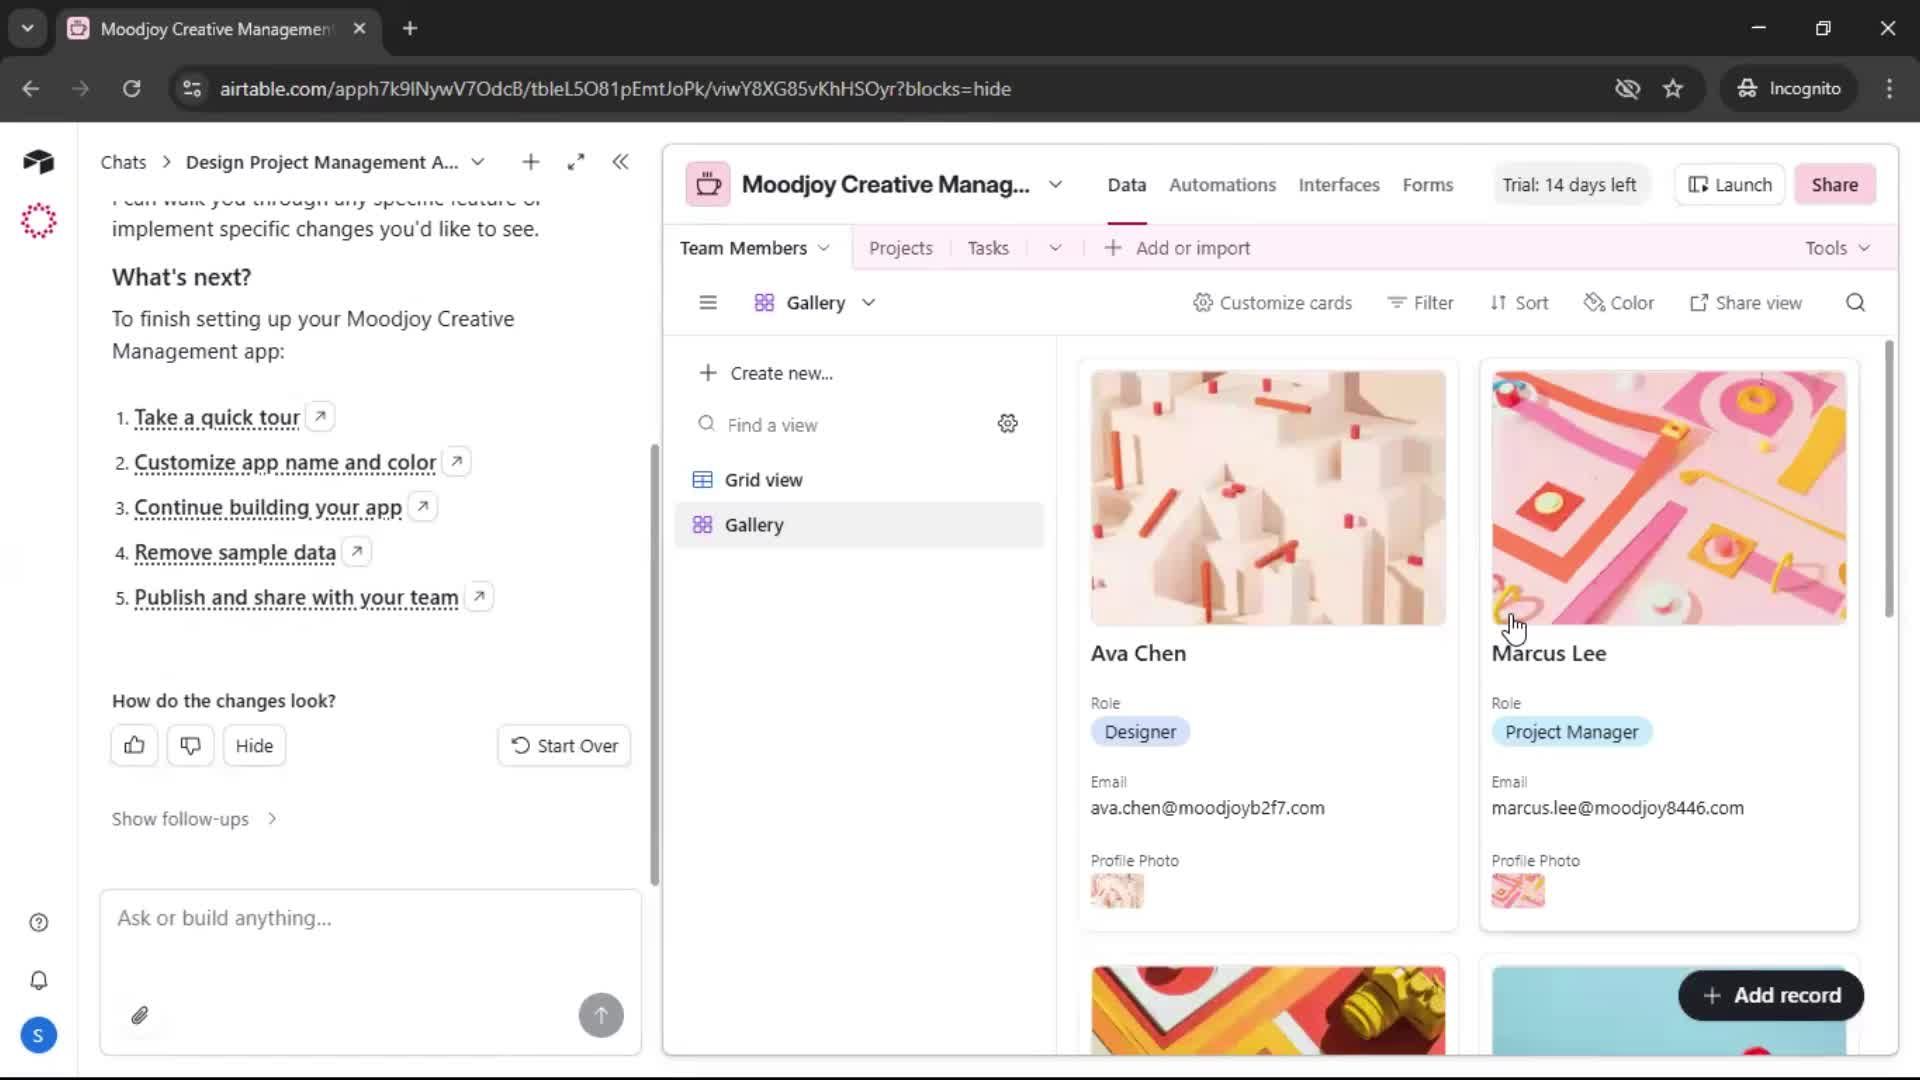Open the Filter option

coord(1420,303)
